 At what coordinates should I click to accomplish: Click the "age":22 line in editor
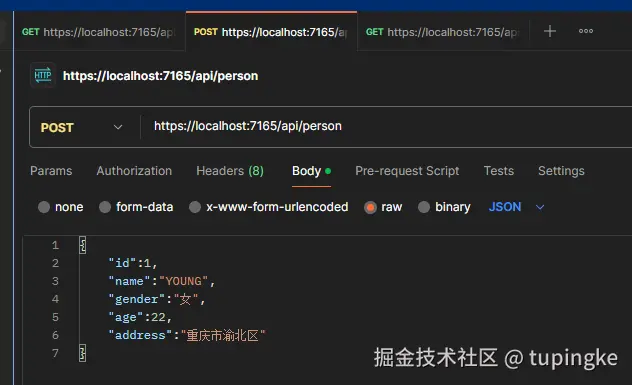[x=140, y=317]
